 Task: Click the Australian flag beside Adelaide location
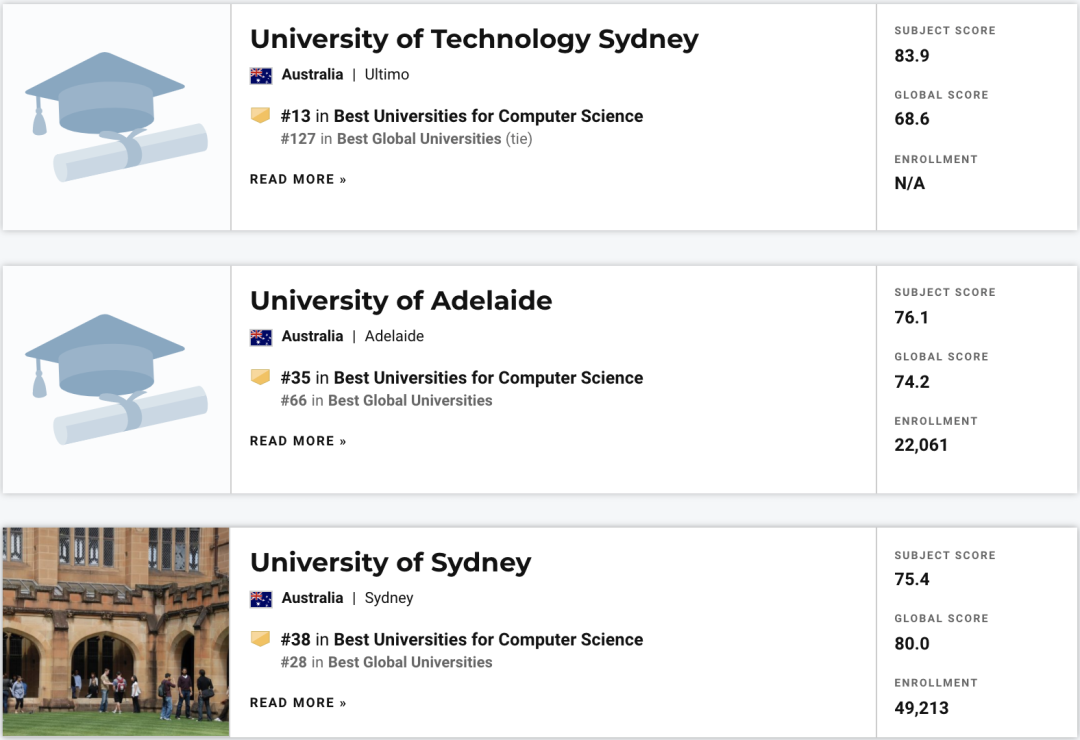[261, 337]
